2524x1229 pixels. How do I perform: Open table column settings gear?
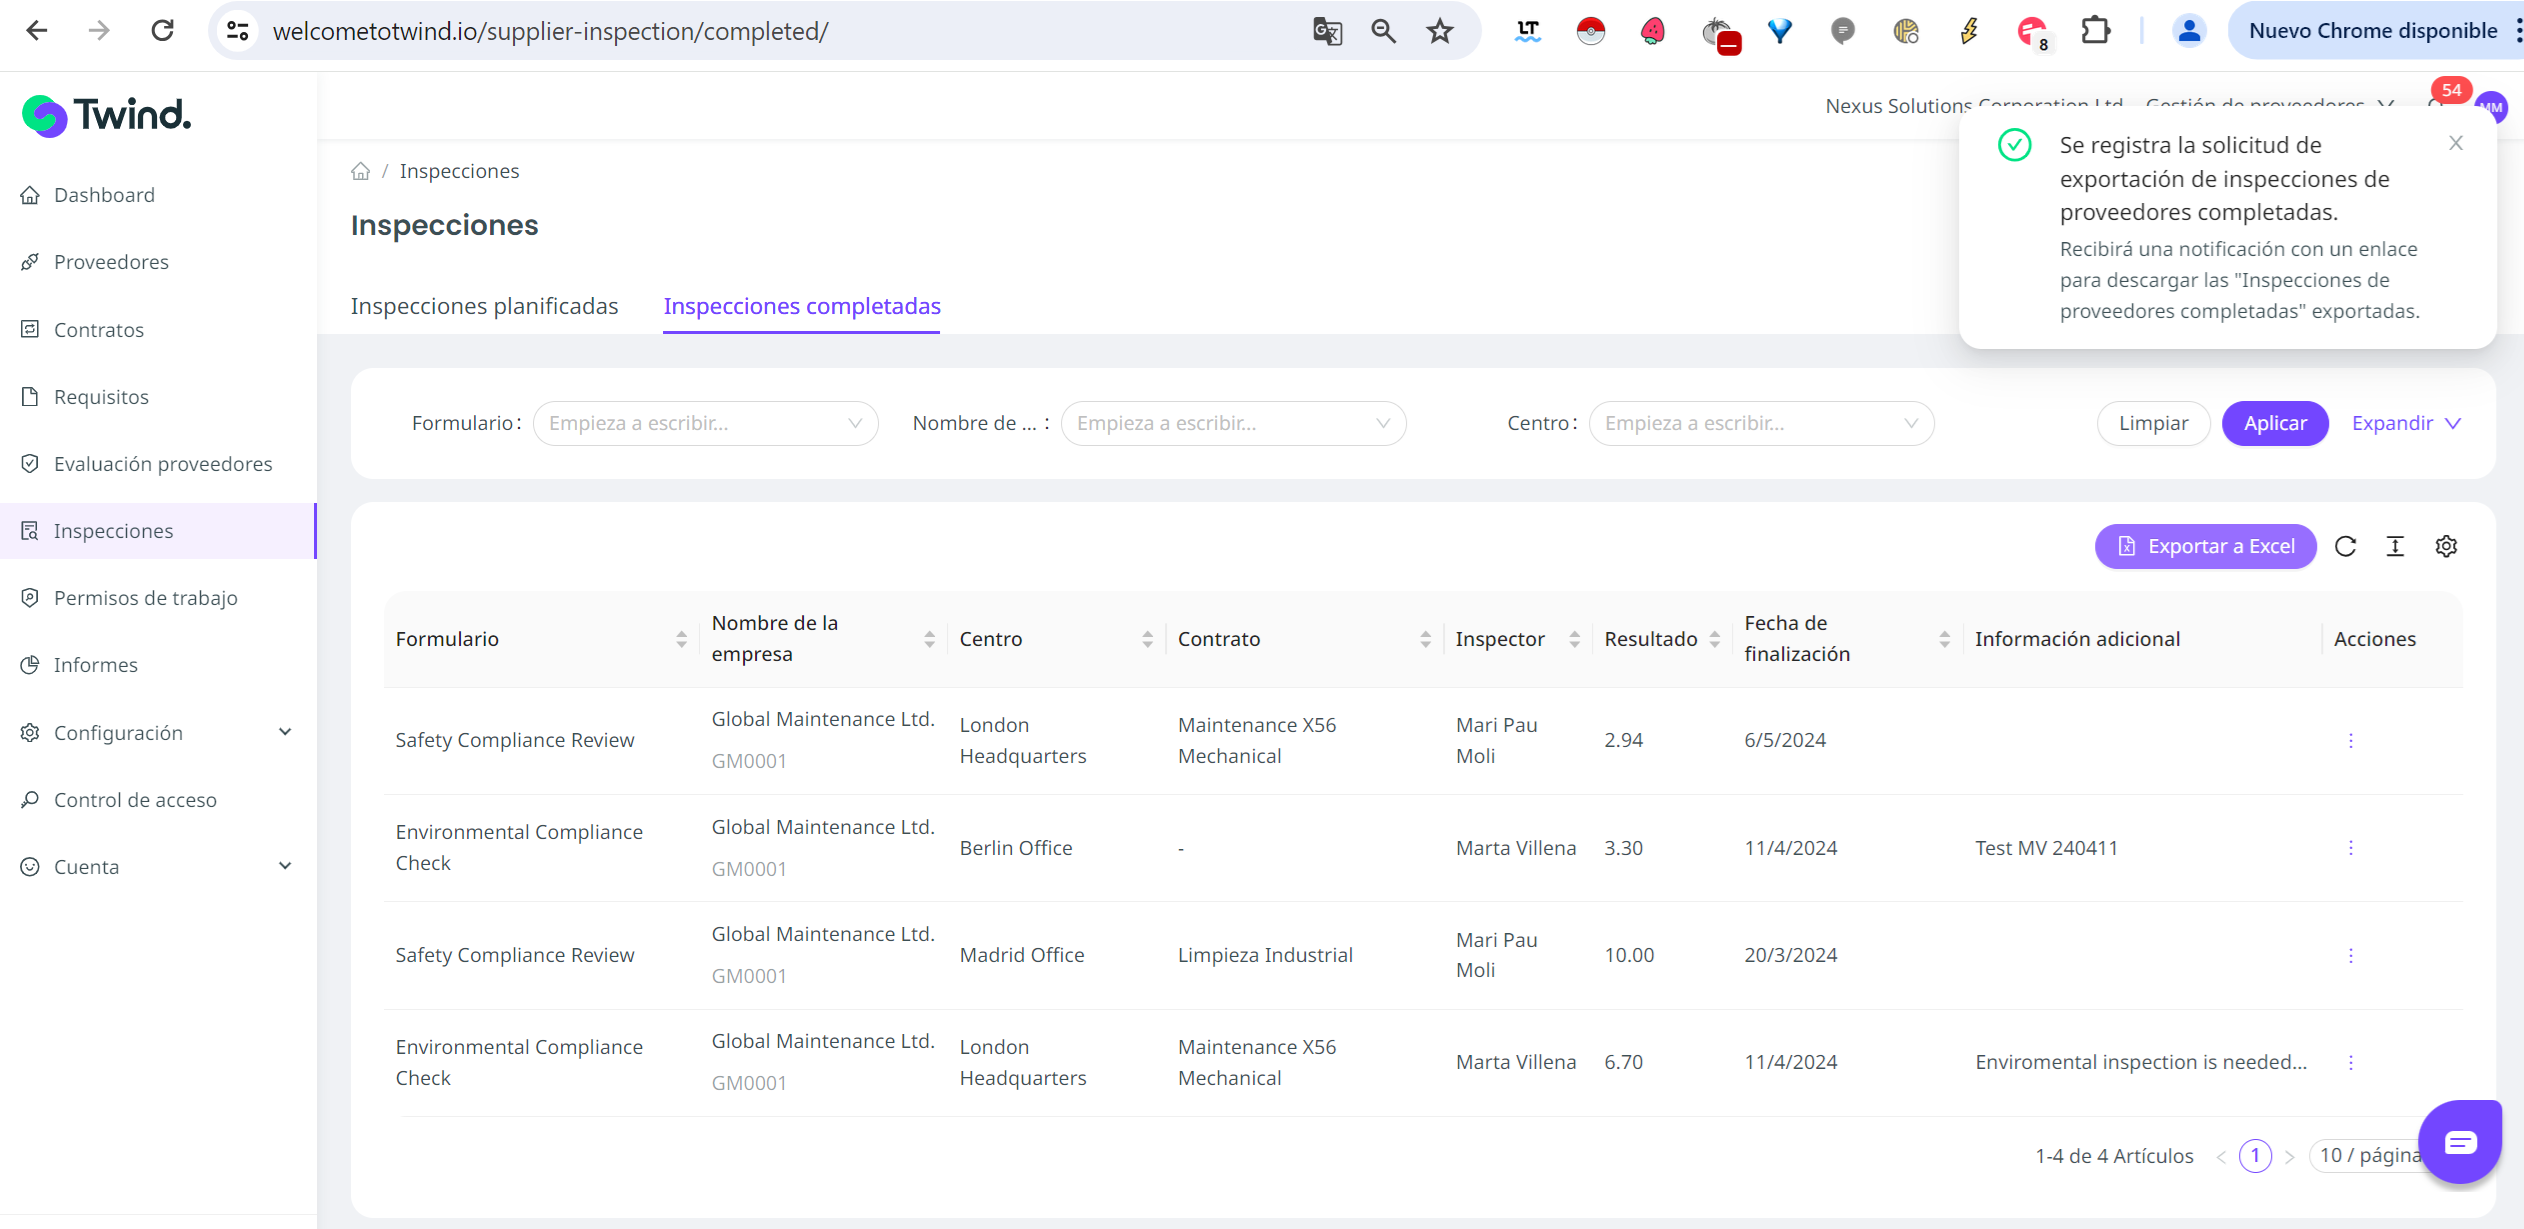pos(2446,546)
